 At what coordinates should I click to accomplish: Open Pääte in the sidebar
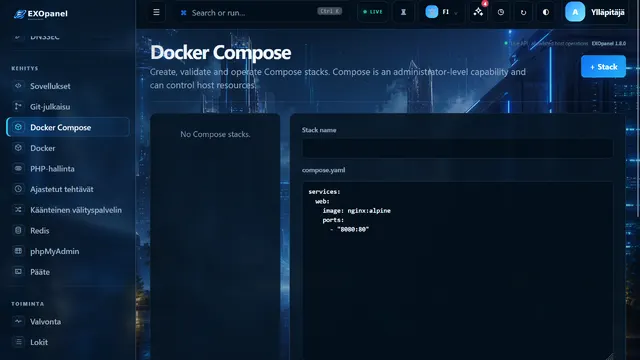pyautogui.click(x=68, y=272)
